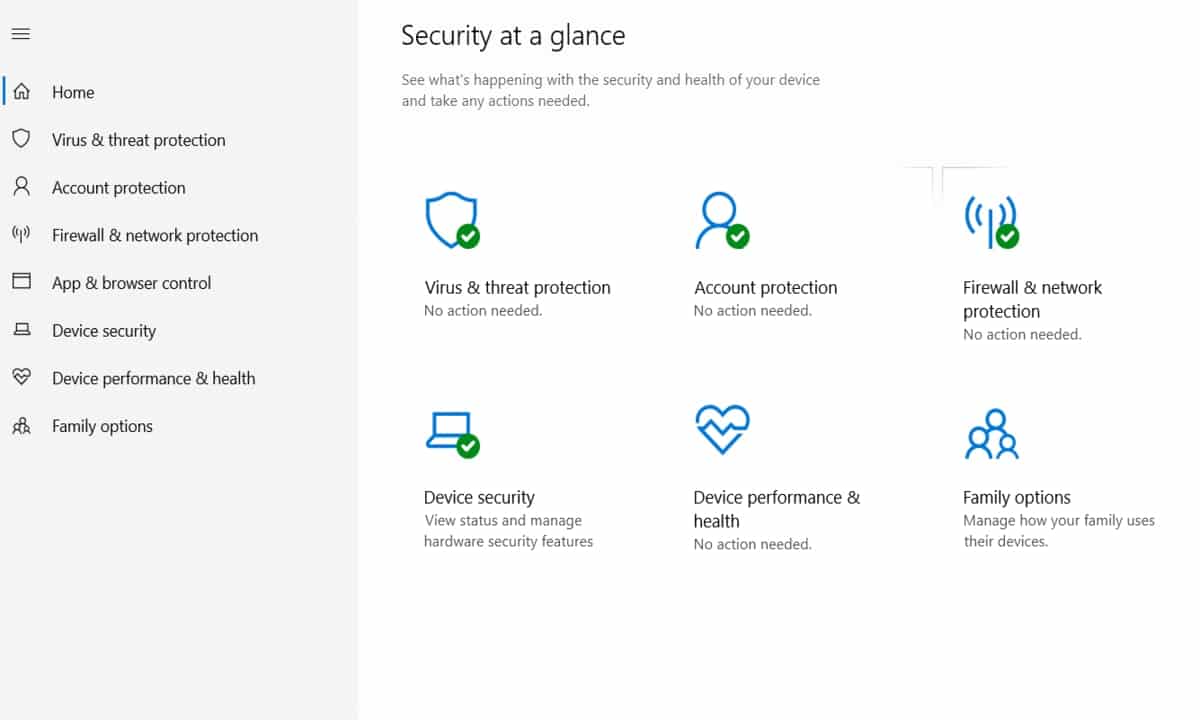Click the sidebar Family options people icon
1200x720 pixels.
point(21,426)
